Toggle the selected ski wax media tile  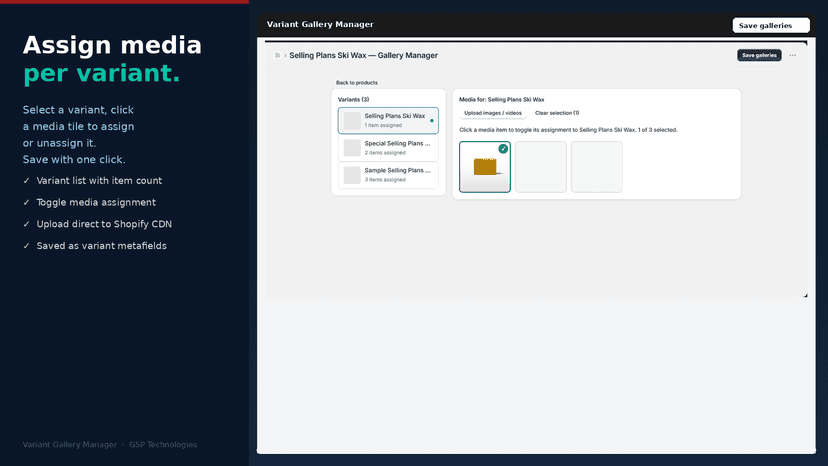(485, 167)
